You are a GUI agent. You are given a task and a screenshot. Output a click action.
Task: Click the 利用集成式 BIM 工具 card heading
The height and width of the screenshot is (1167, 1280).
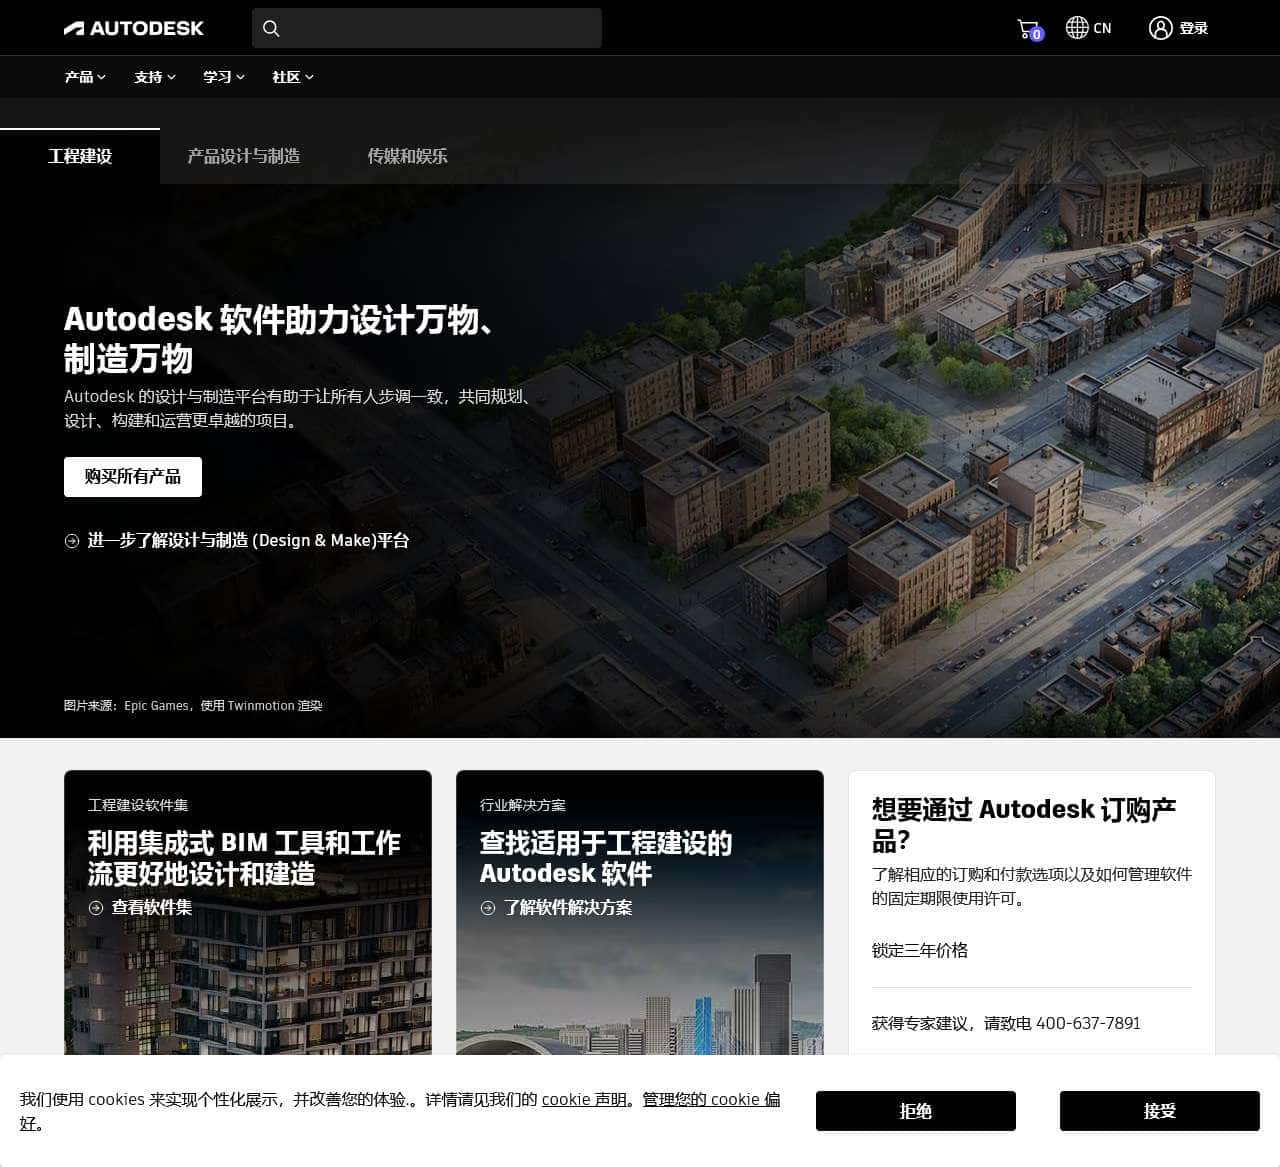[x=244, y=858]
